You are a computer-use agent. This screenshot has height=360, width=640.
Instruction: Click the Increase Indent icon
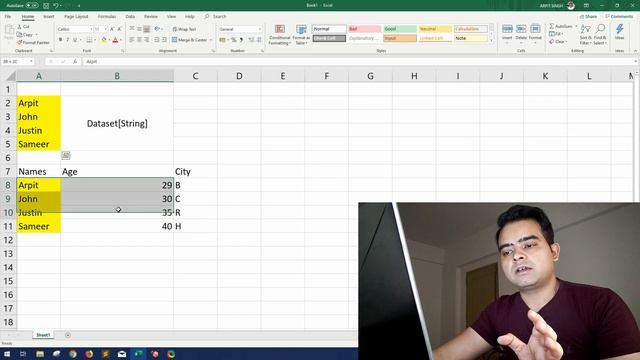click(x=164, y=40)
